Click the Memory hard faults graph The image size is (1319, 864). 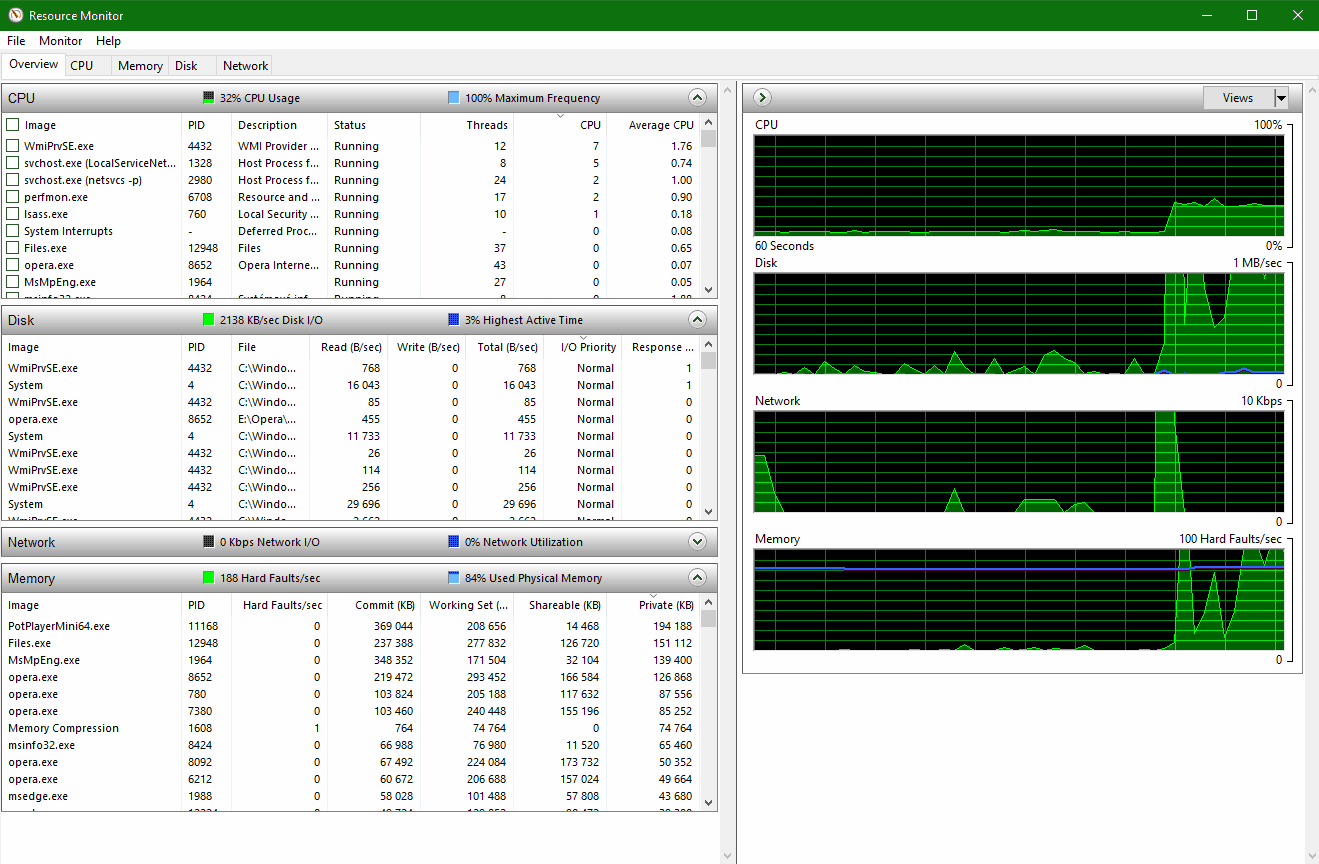1019,599
